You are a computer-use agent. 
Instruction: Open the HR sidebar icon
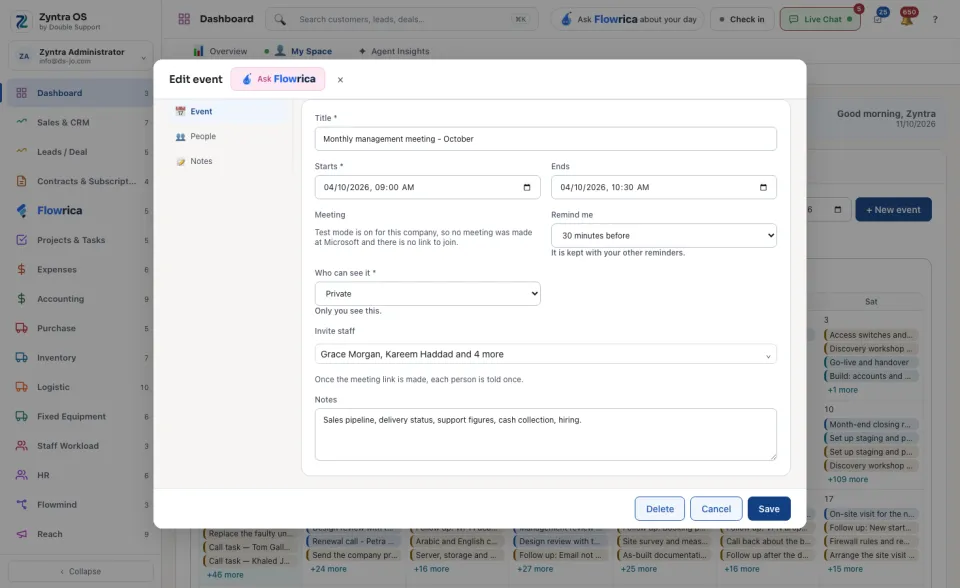(x=21, y=475)
